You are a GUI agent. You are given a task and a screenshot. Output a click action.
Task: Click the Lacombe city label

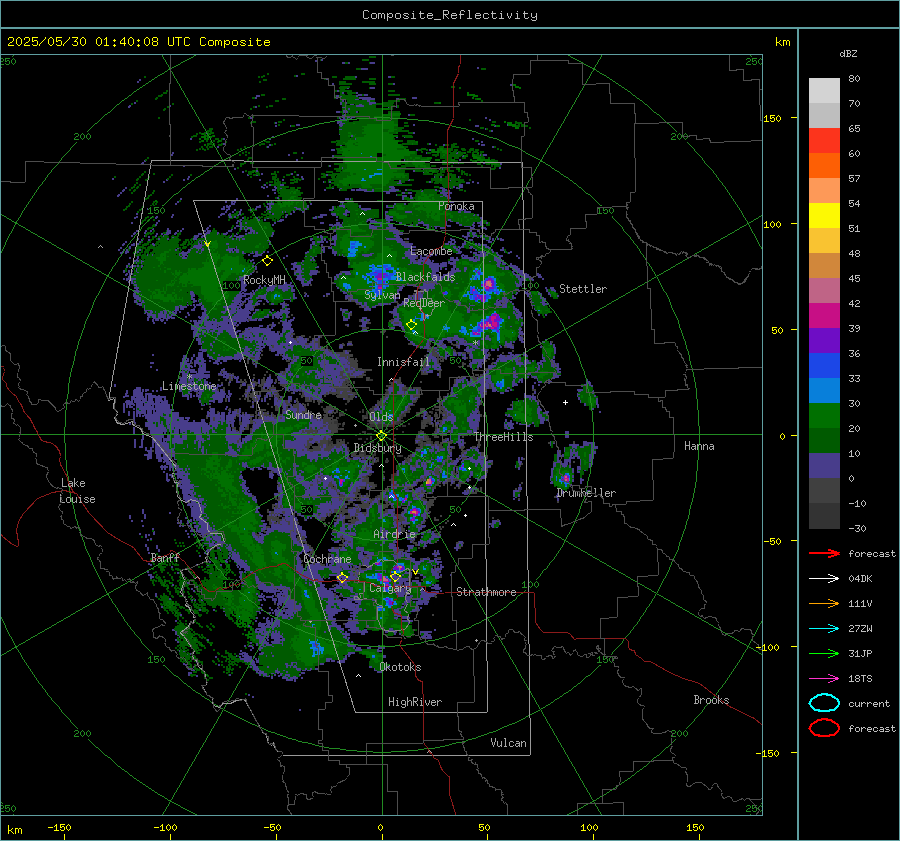pos(431,251)
